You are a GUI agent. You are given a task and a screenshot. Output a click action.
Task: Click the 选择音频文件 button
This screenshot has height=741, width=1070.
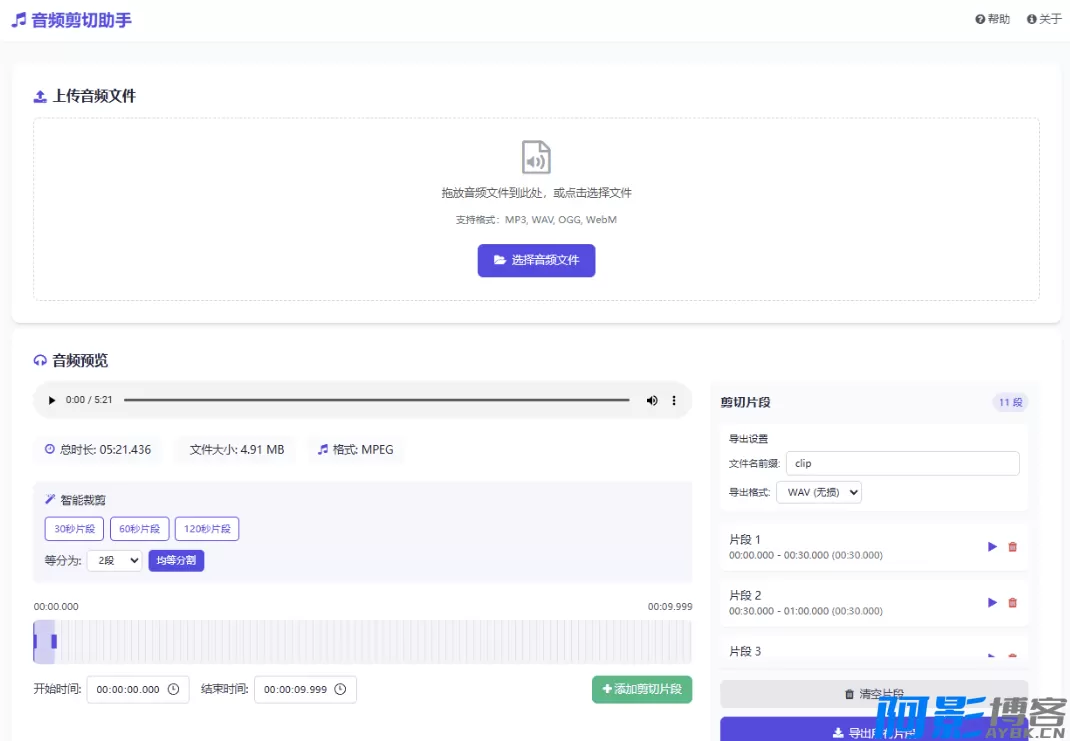click(x=536, y=260)
